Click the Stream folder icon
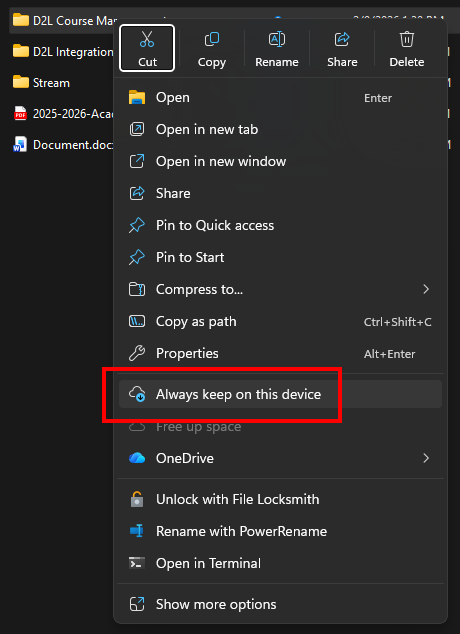 (x=21, y=82)
